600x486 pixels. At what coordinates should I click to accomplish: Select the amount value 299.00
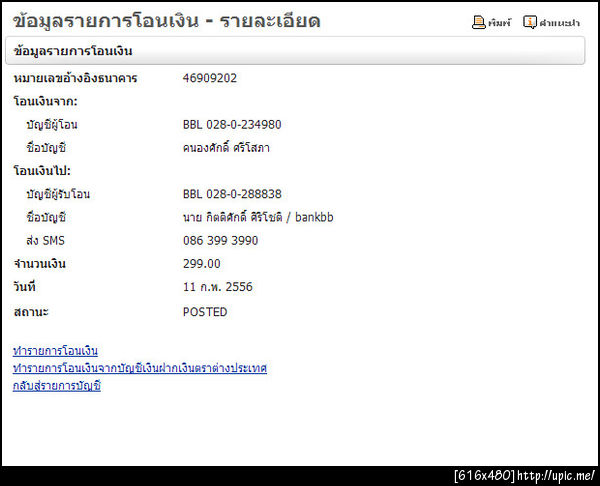pyautogui.click(x=202, y=264)
